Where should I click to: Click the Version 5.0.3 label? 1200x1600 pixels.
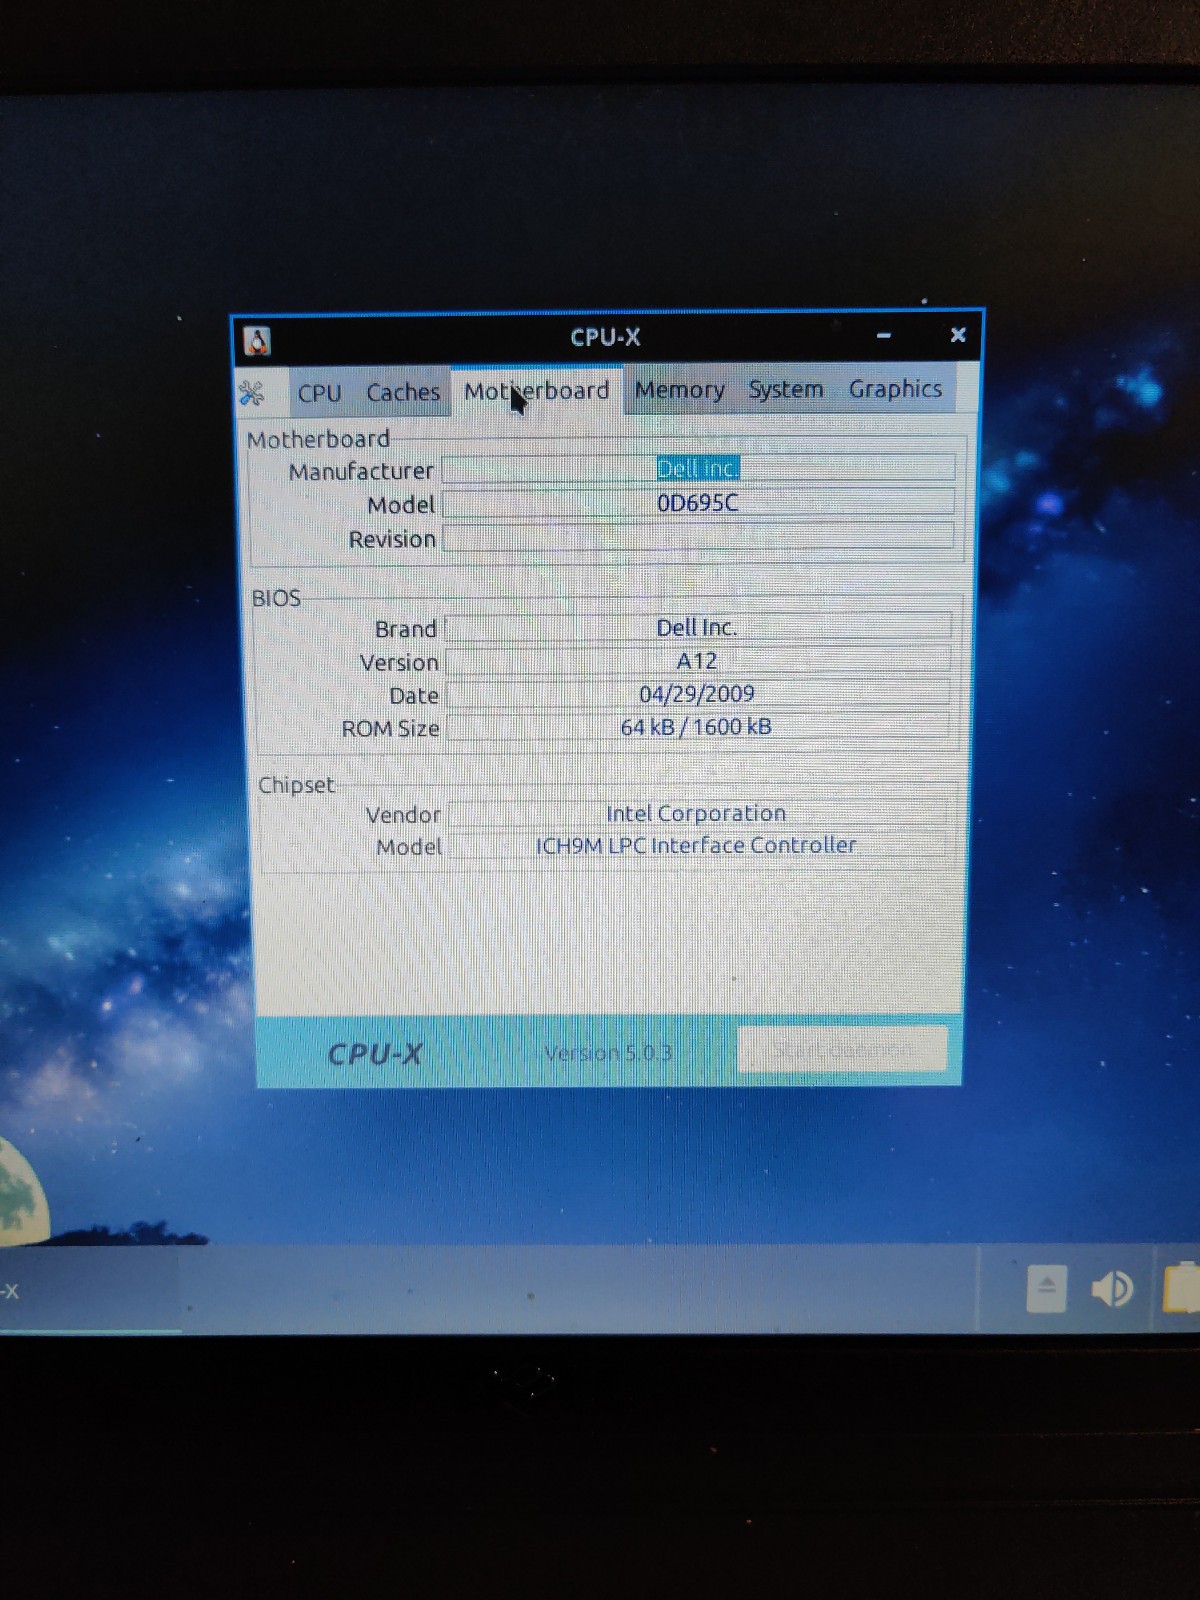pos(608,1053)
